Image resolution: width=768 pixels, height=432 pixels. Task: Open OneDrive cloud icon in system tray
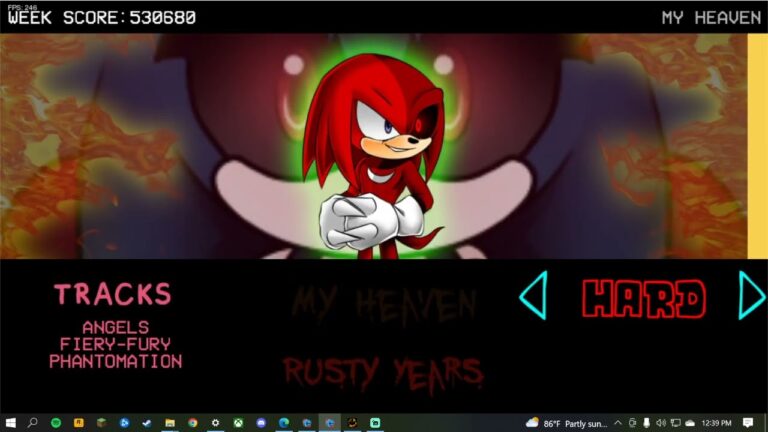coord(690,423)
